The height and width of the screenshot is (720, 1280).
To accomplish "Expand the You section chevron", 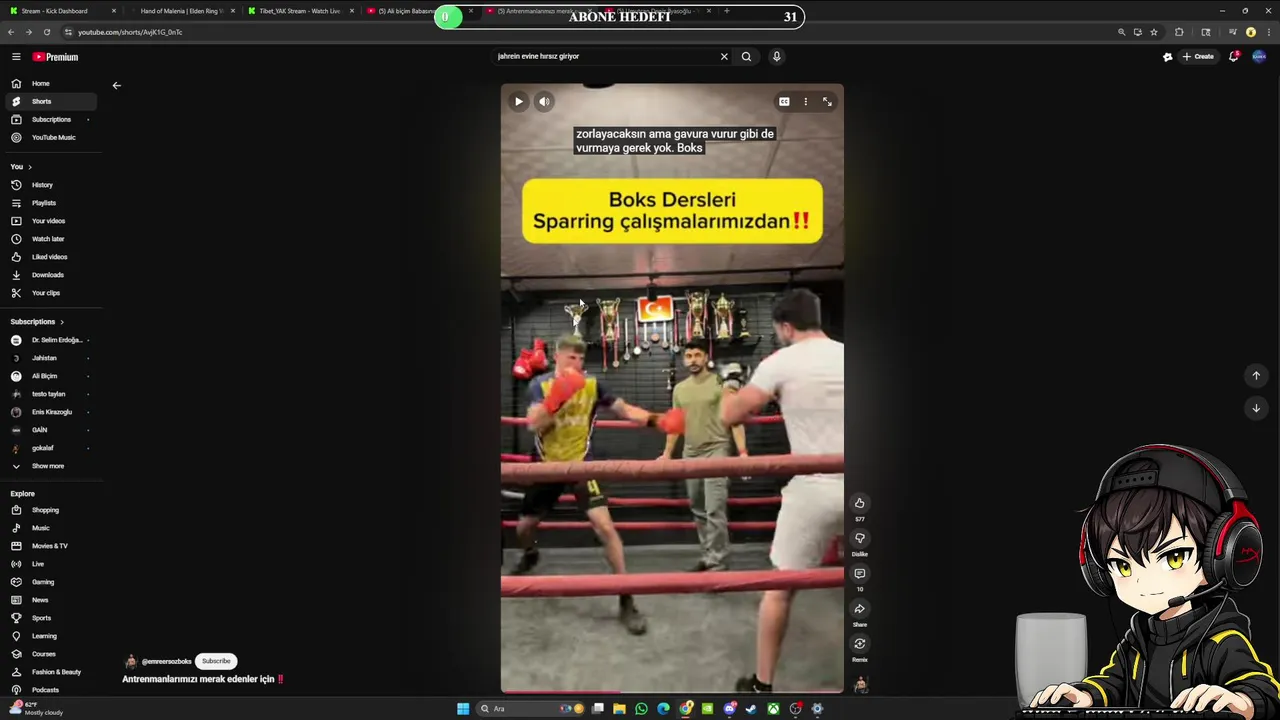I will pyautogui.click(x=30, y=167).
